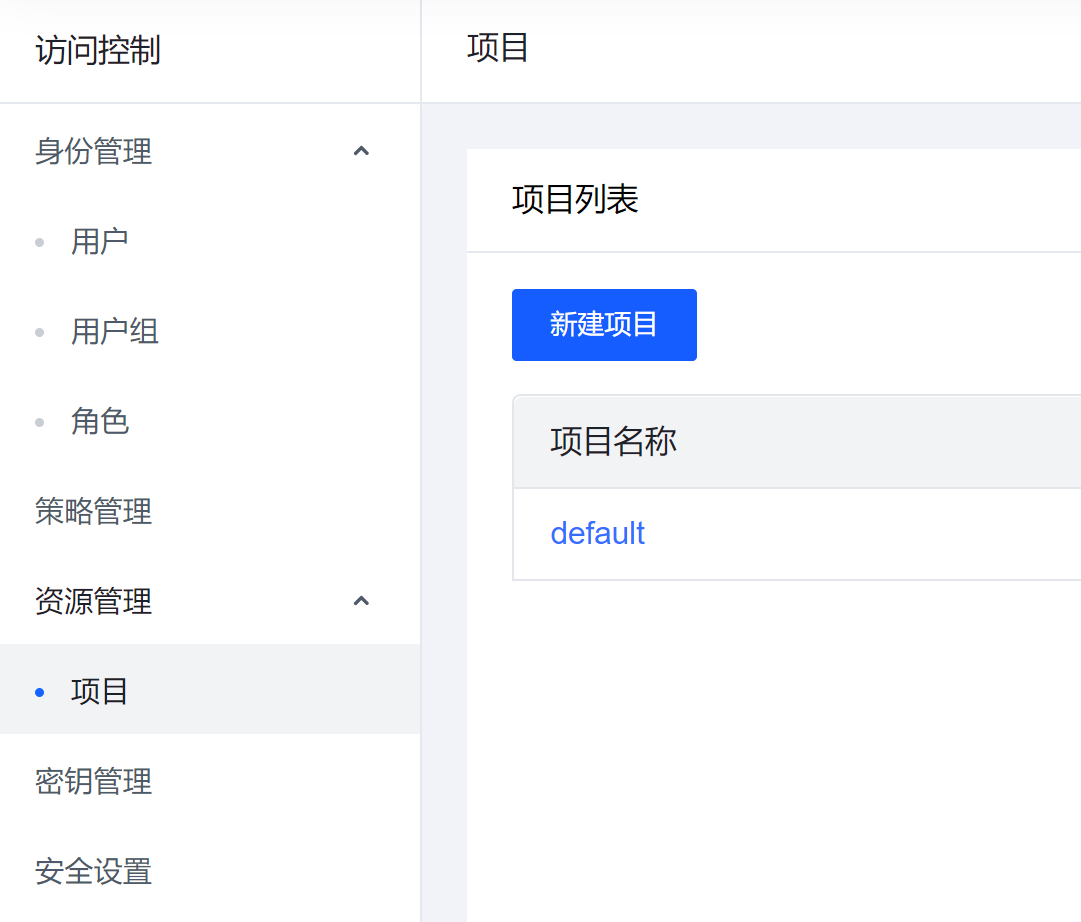The width and height of the screenshot is (1081, 922).
Task: Click the 访问控制 sidebar title
Action: (98, 50)
